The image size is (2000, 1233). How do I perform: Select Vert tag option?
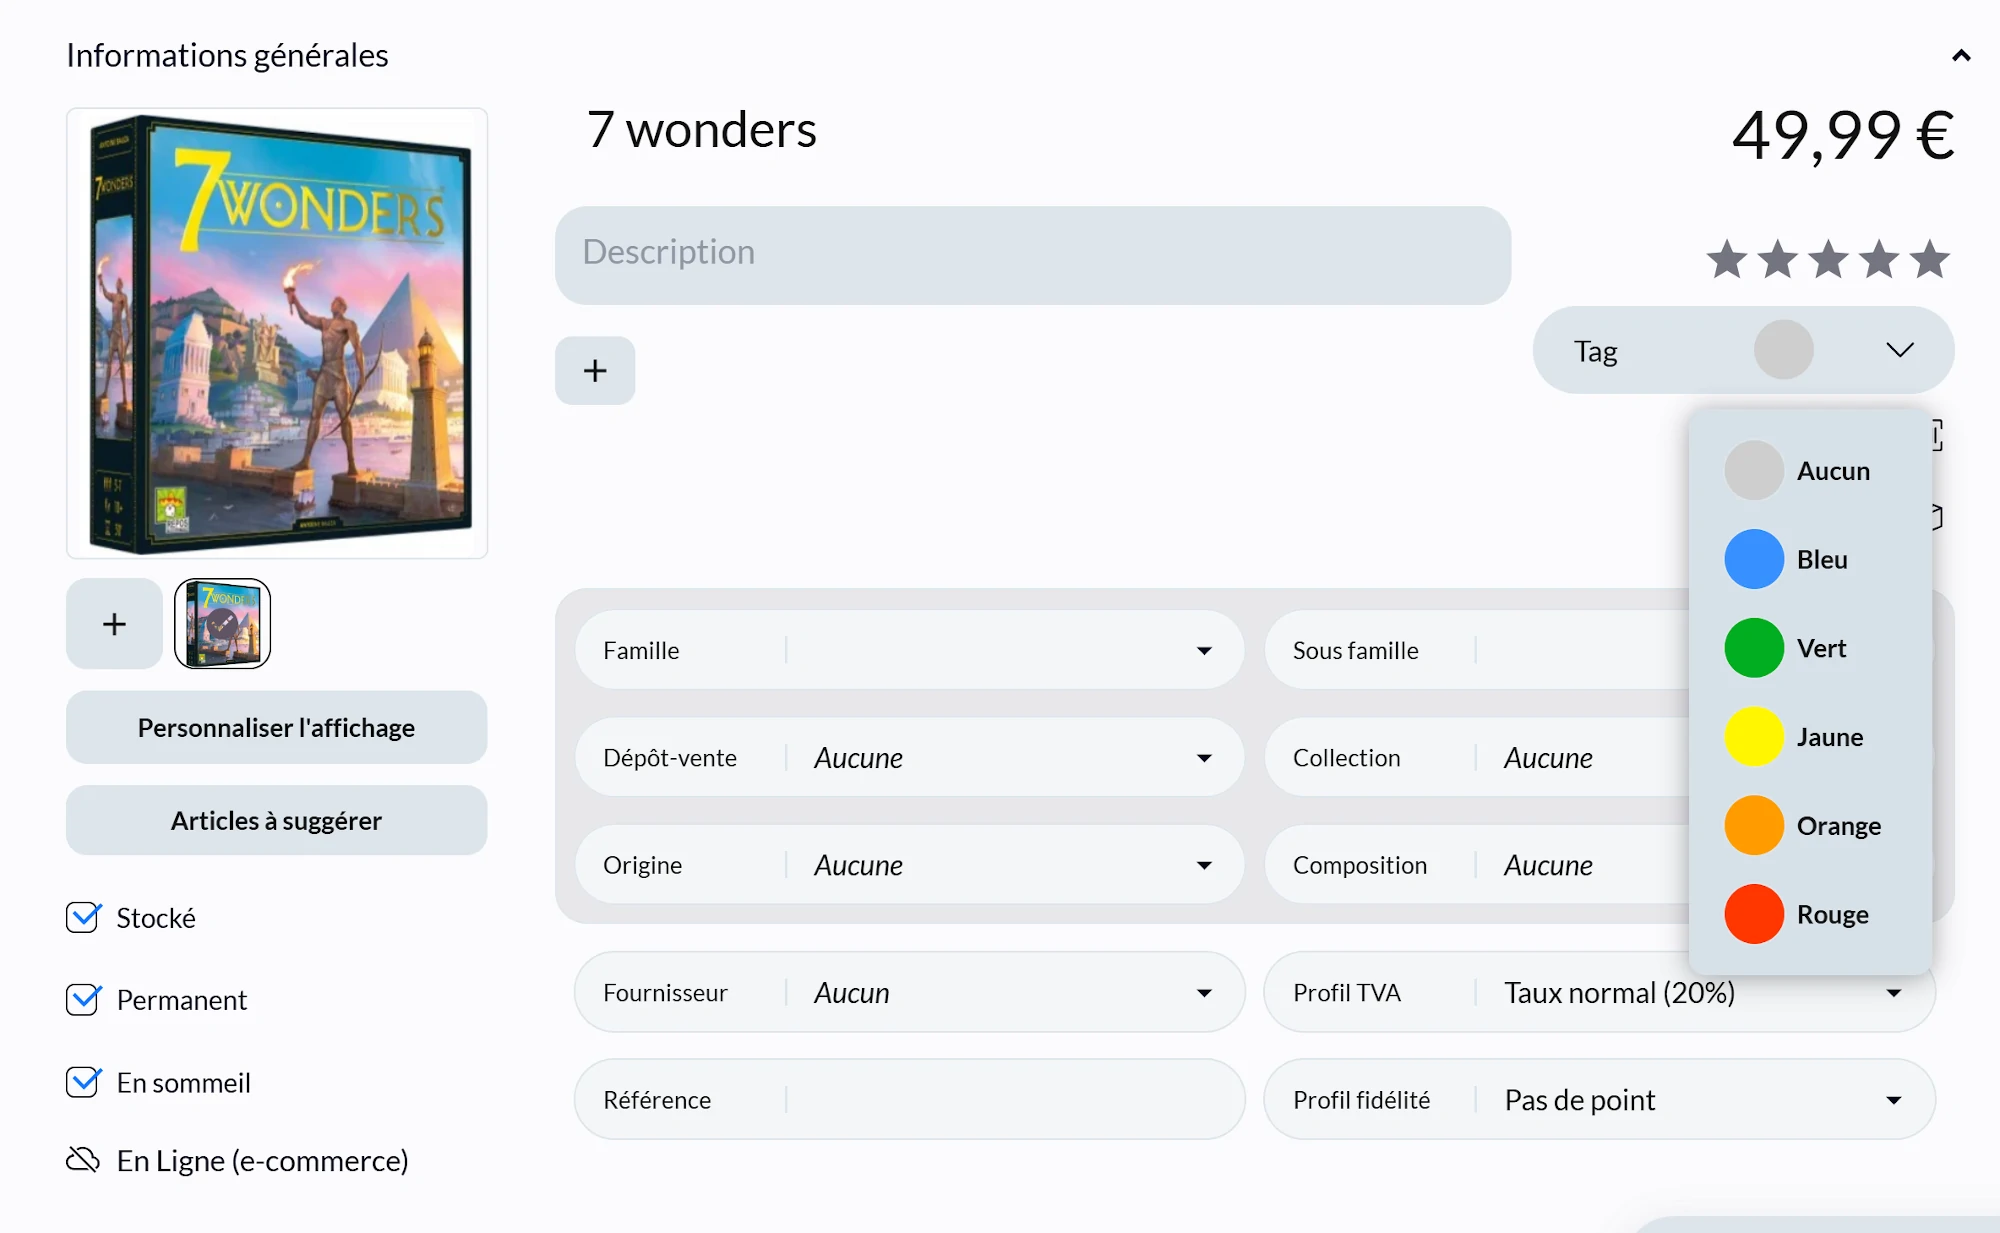[1810, 648]
